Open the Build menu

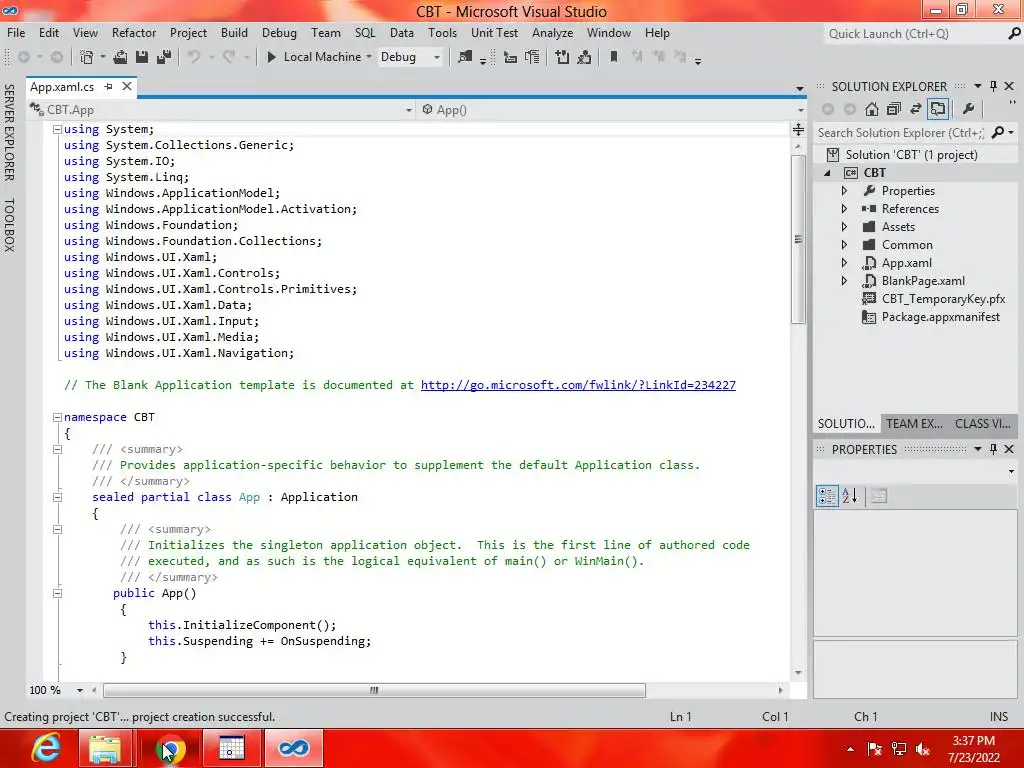234,33
